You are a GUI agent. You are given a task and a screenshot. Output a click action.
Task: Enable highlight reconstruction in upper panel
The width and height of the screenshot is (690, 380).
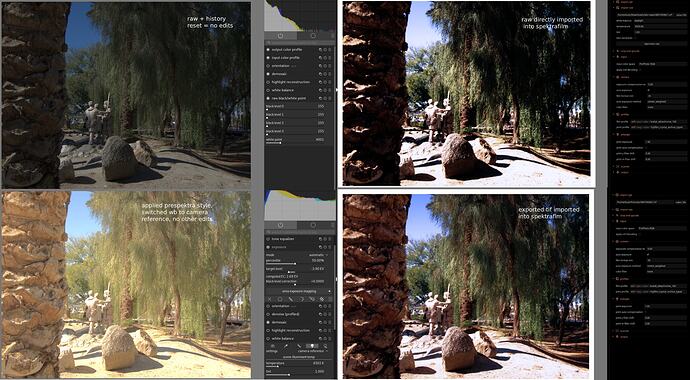coord(268,82)
